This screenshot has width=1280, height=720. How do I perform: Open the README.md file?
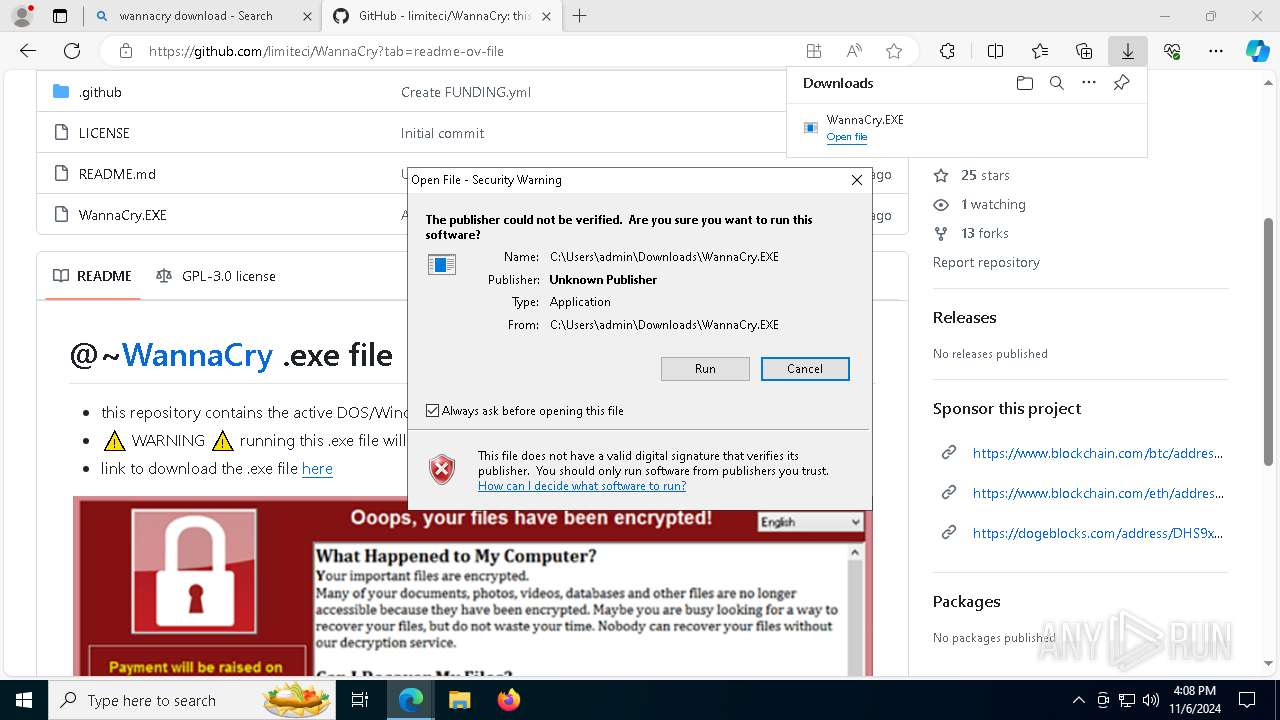(x=117, y=174)
